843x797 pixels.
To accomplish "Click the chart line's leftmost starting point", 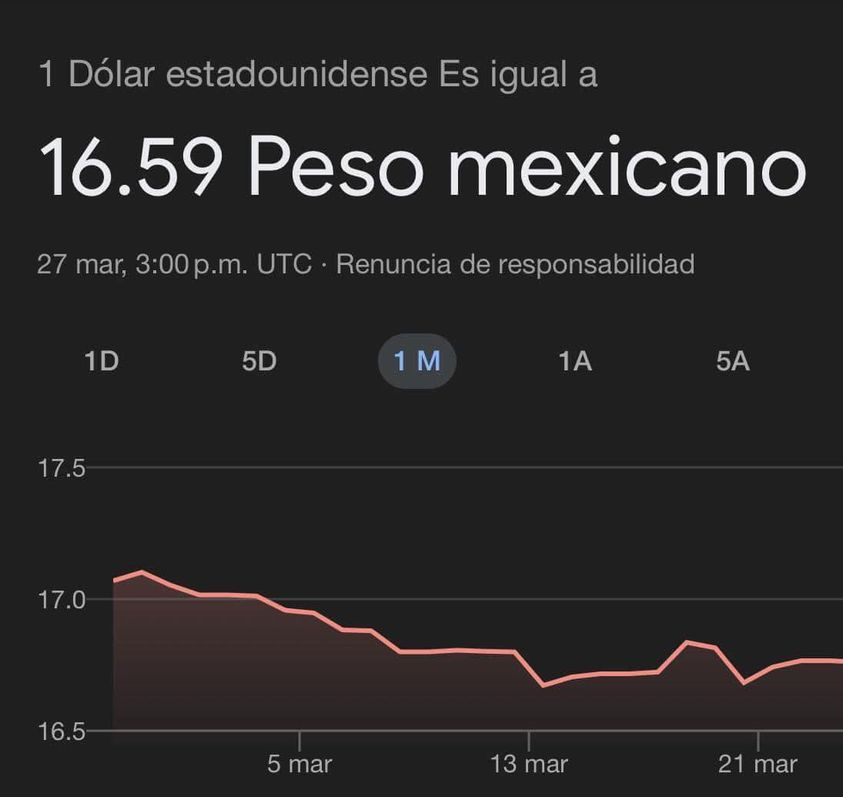I will click(x=114, y=580).
